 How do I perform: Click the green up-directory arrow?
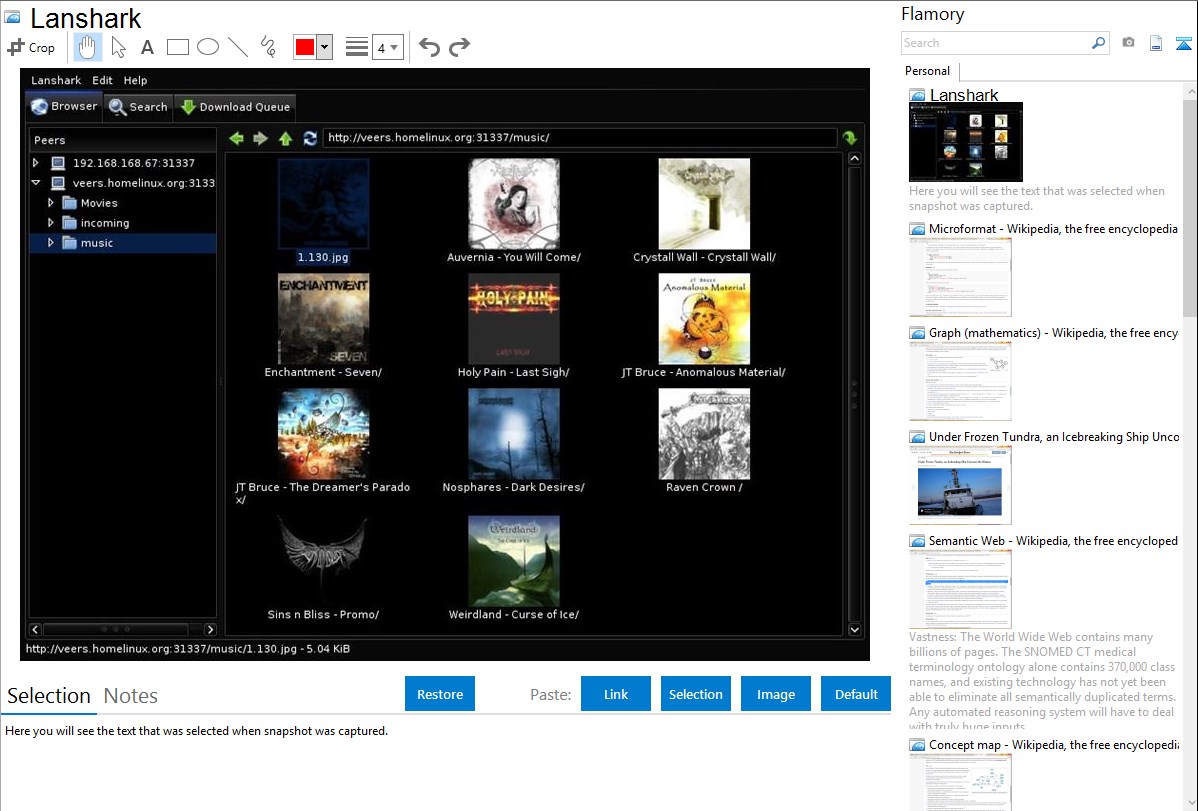point(286,138)
